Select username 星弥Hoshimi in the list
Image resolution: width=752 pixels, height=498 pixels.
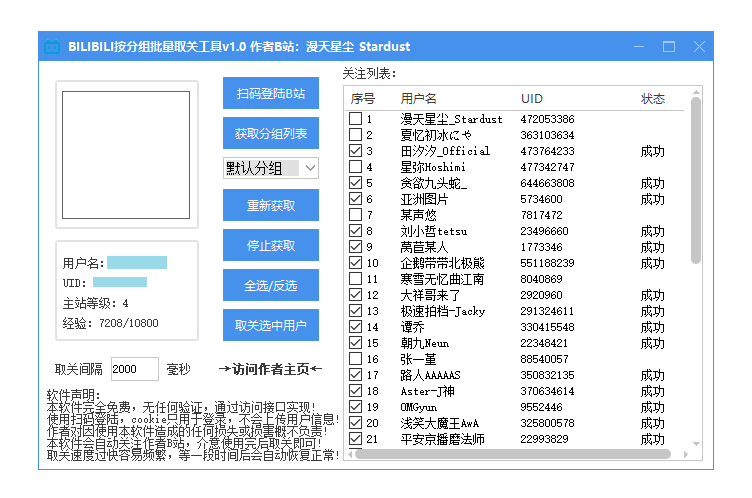click(x=433, y=167)
